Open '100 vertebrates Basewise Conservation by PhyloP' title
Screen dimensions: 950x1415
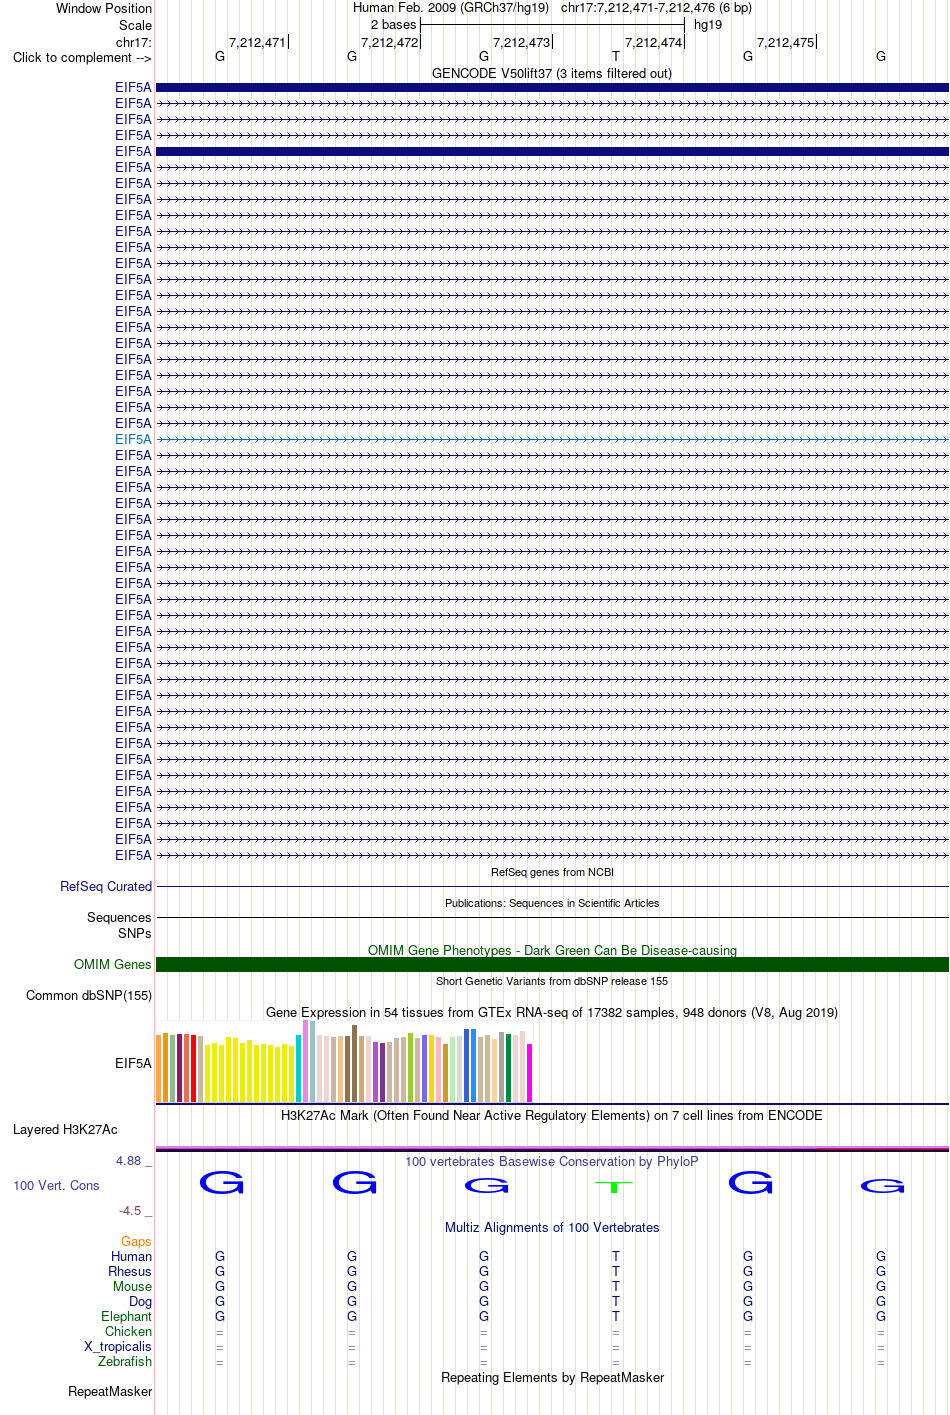(552, 1161)
